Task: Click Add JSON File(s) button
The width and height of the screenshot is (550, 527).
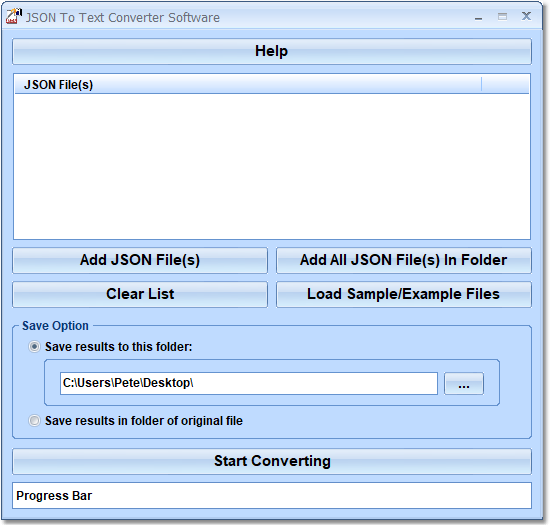Action: point(140,260)
